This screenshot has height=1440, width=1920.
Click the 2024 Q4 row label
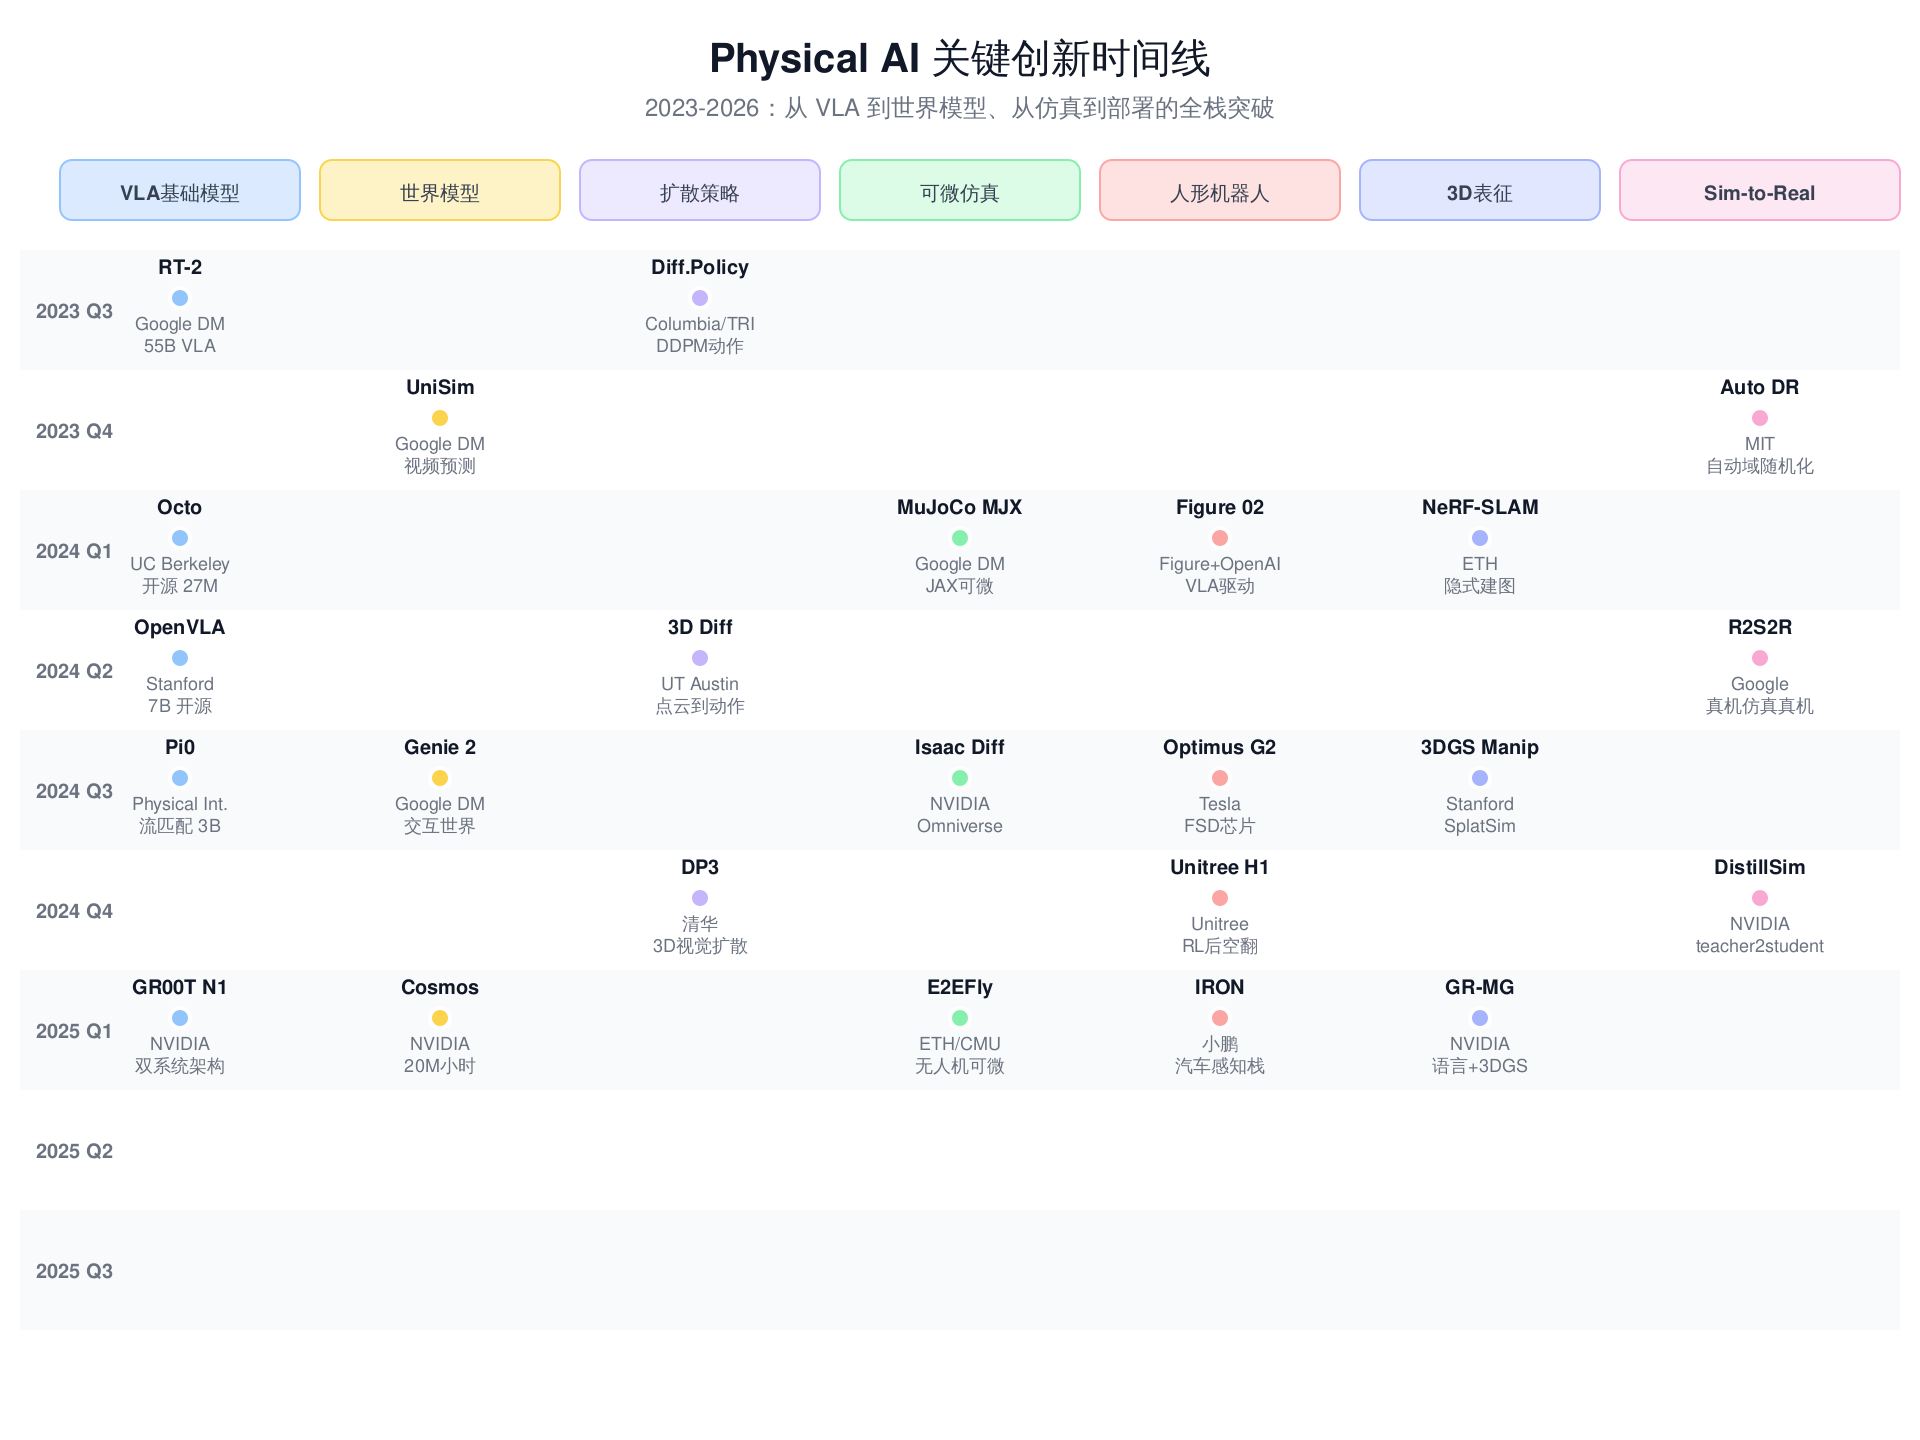74,911
